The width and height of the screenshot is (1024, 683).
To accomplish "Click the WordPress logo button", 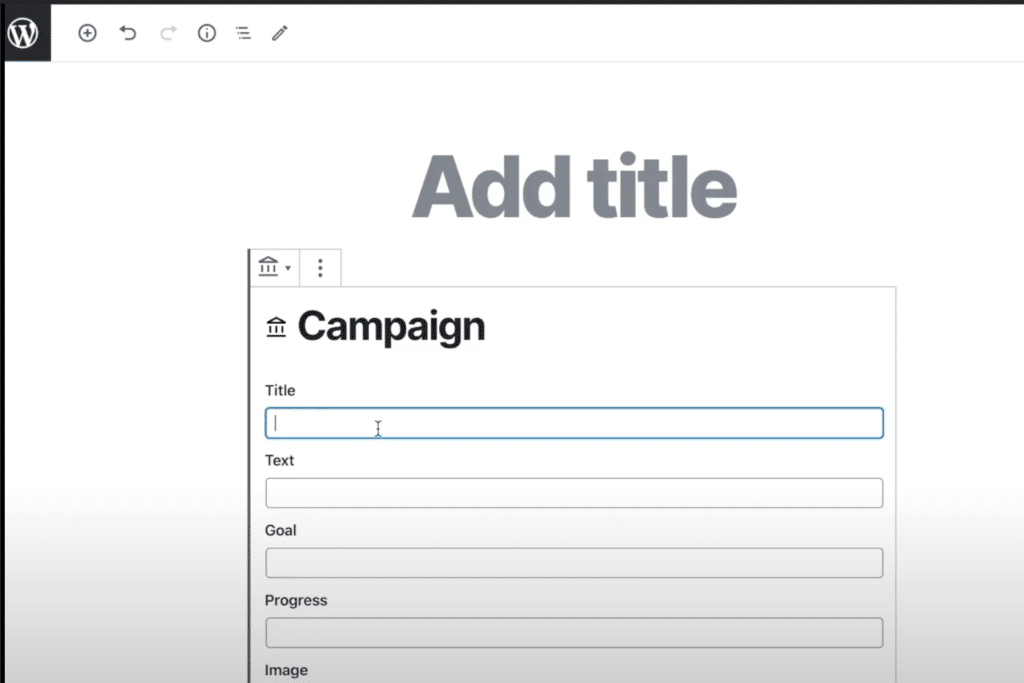I will pos(25,33).
